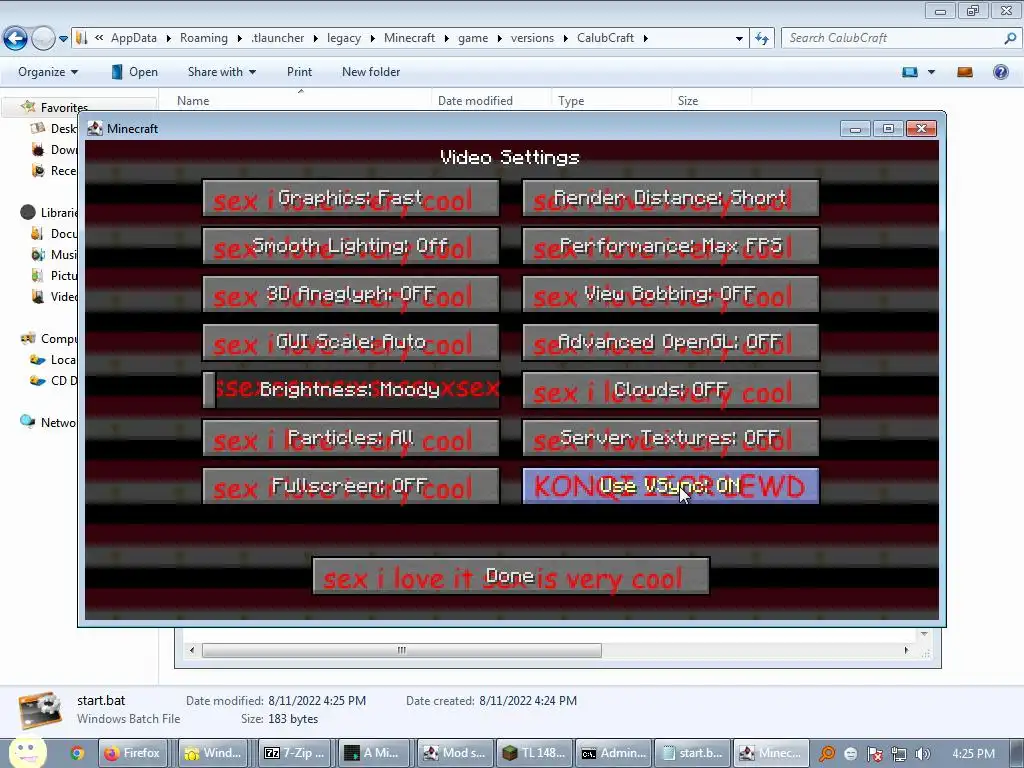
Task: Go forward in Explorer window
Action: point(43,39)
